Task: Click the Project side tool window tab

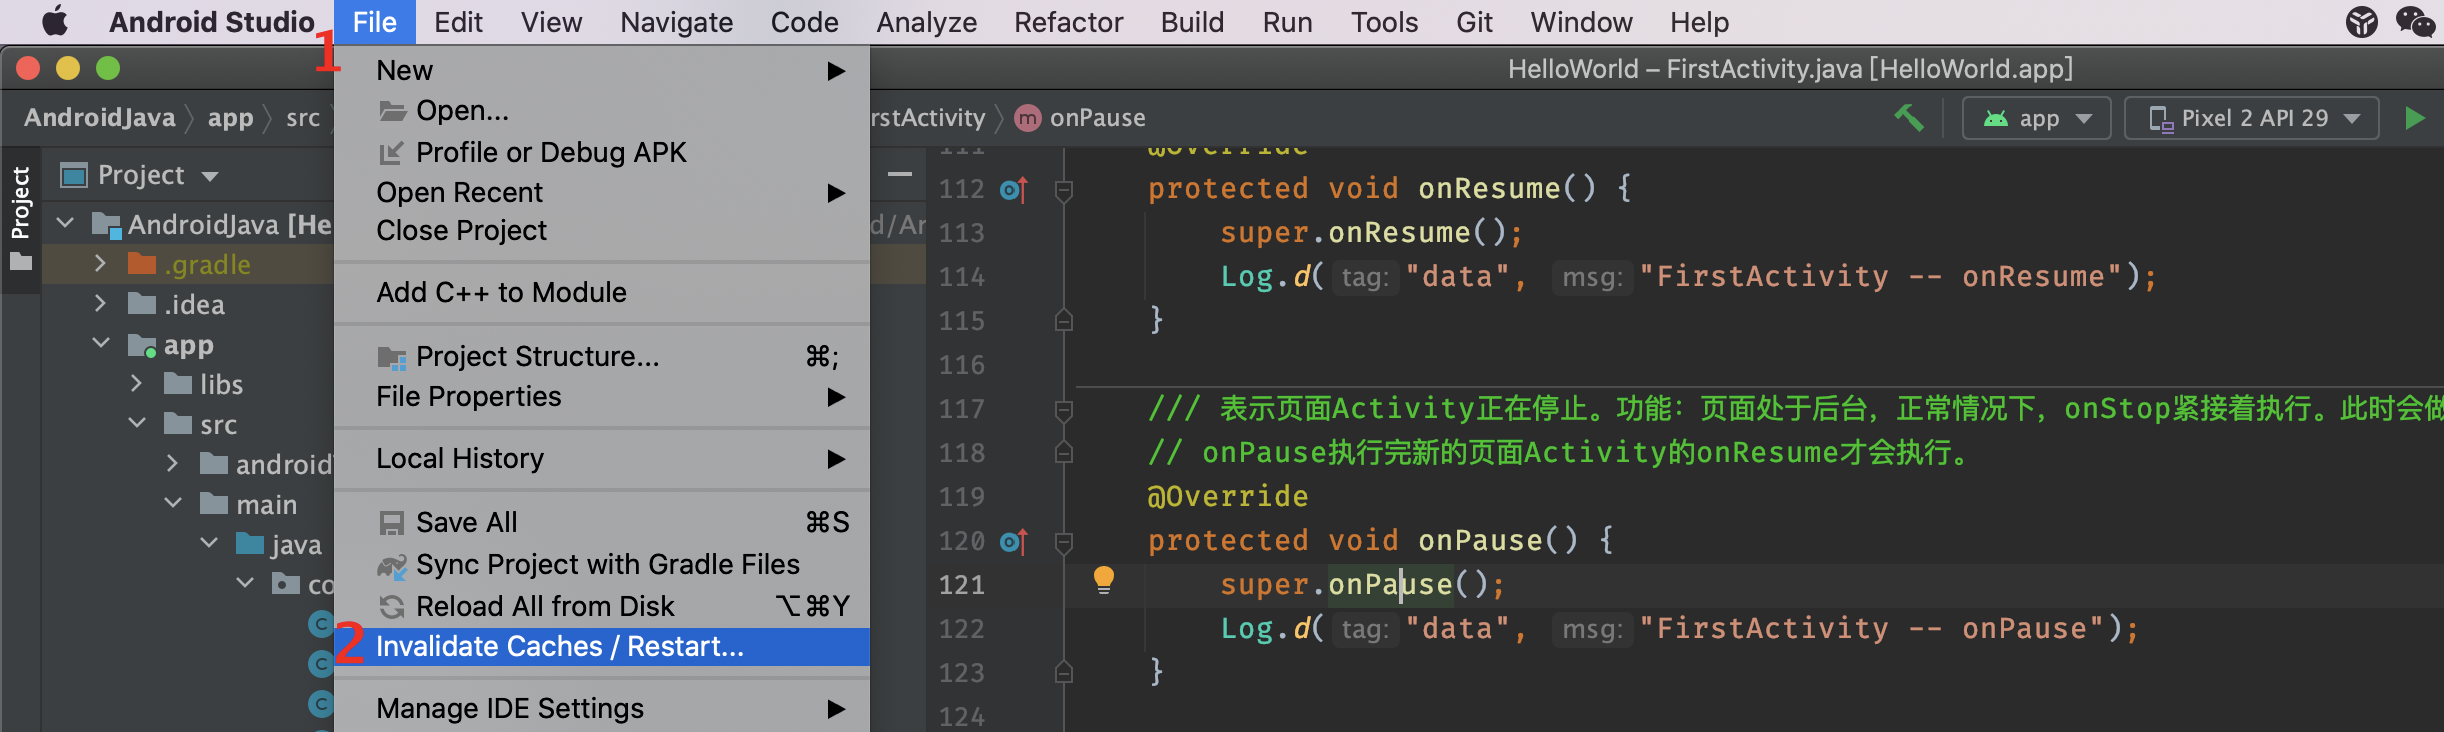Action: point(20,203)
